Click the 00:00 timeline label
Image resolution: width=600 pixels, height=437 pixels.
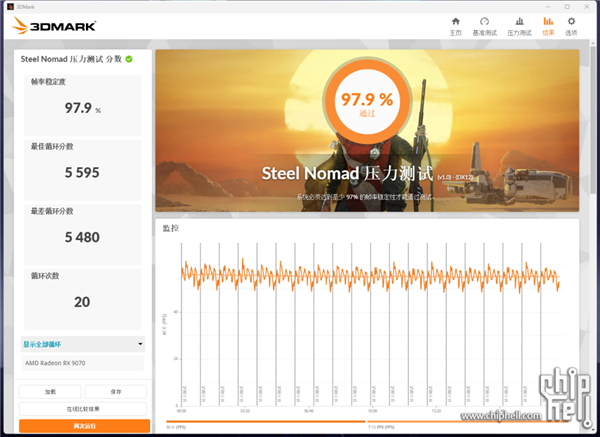coord(181,411)
